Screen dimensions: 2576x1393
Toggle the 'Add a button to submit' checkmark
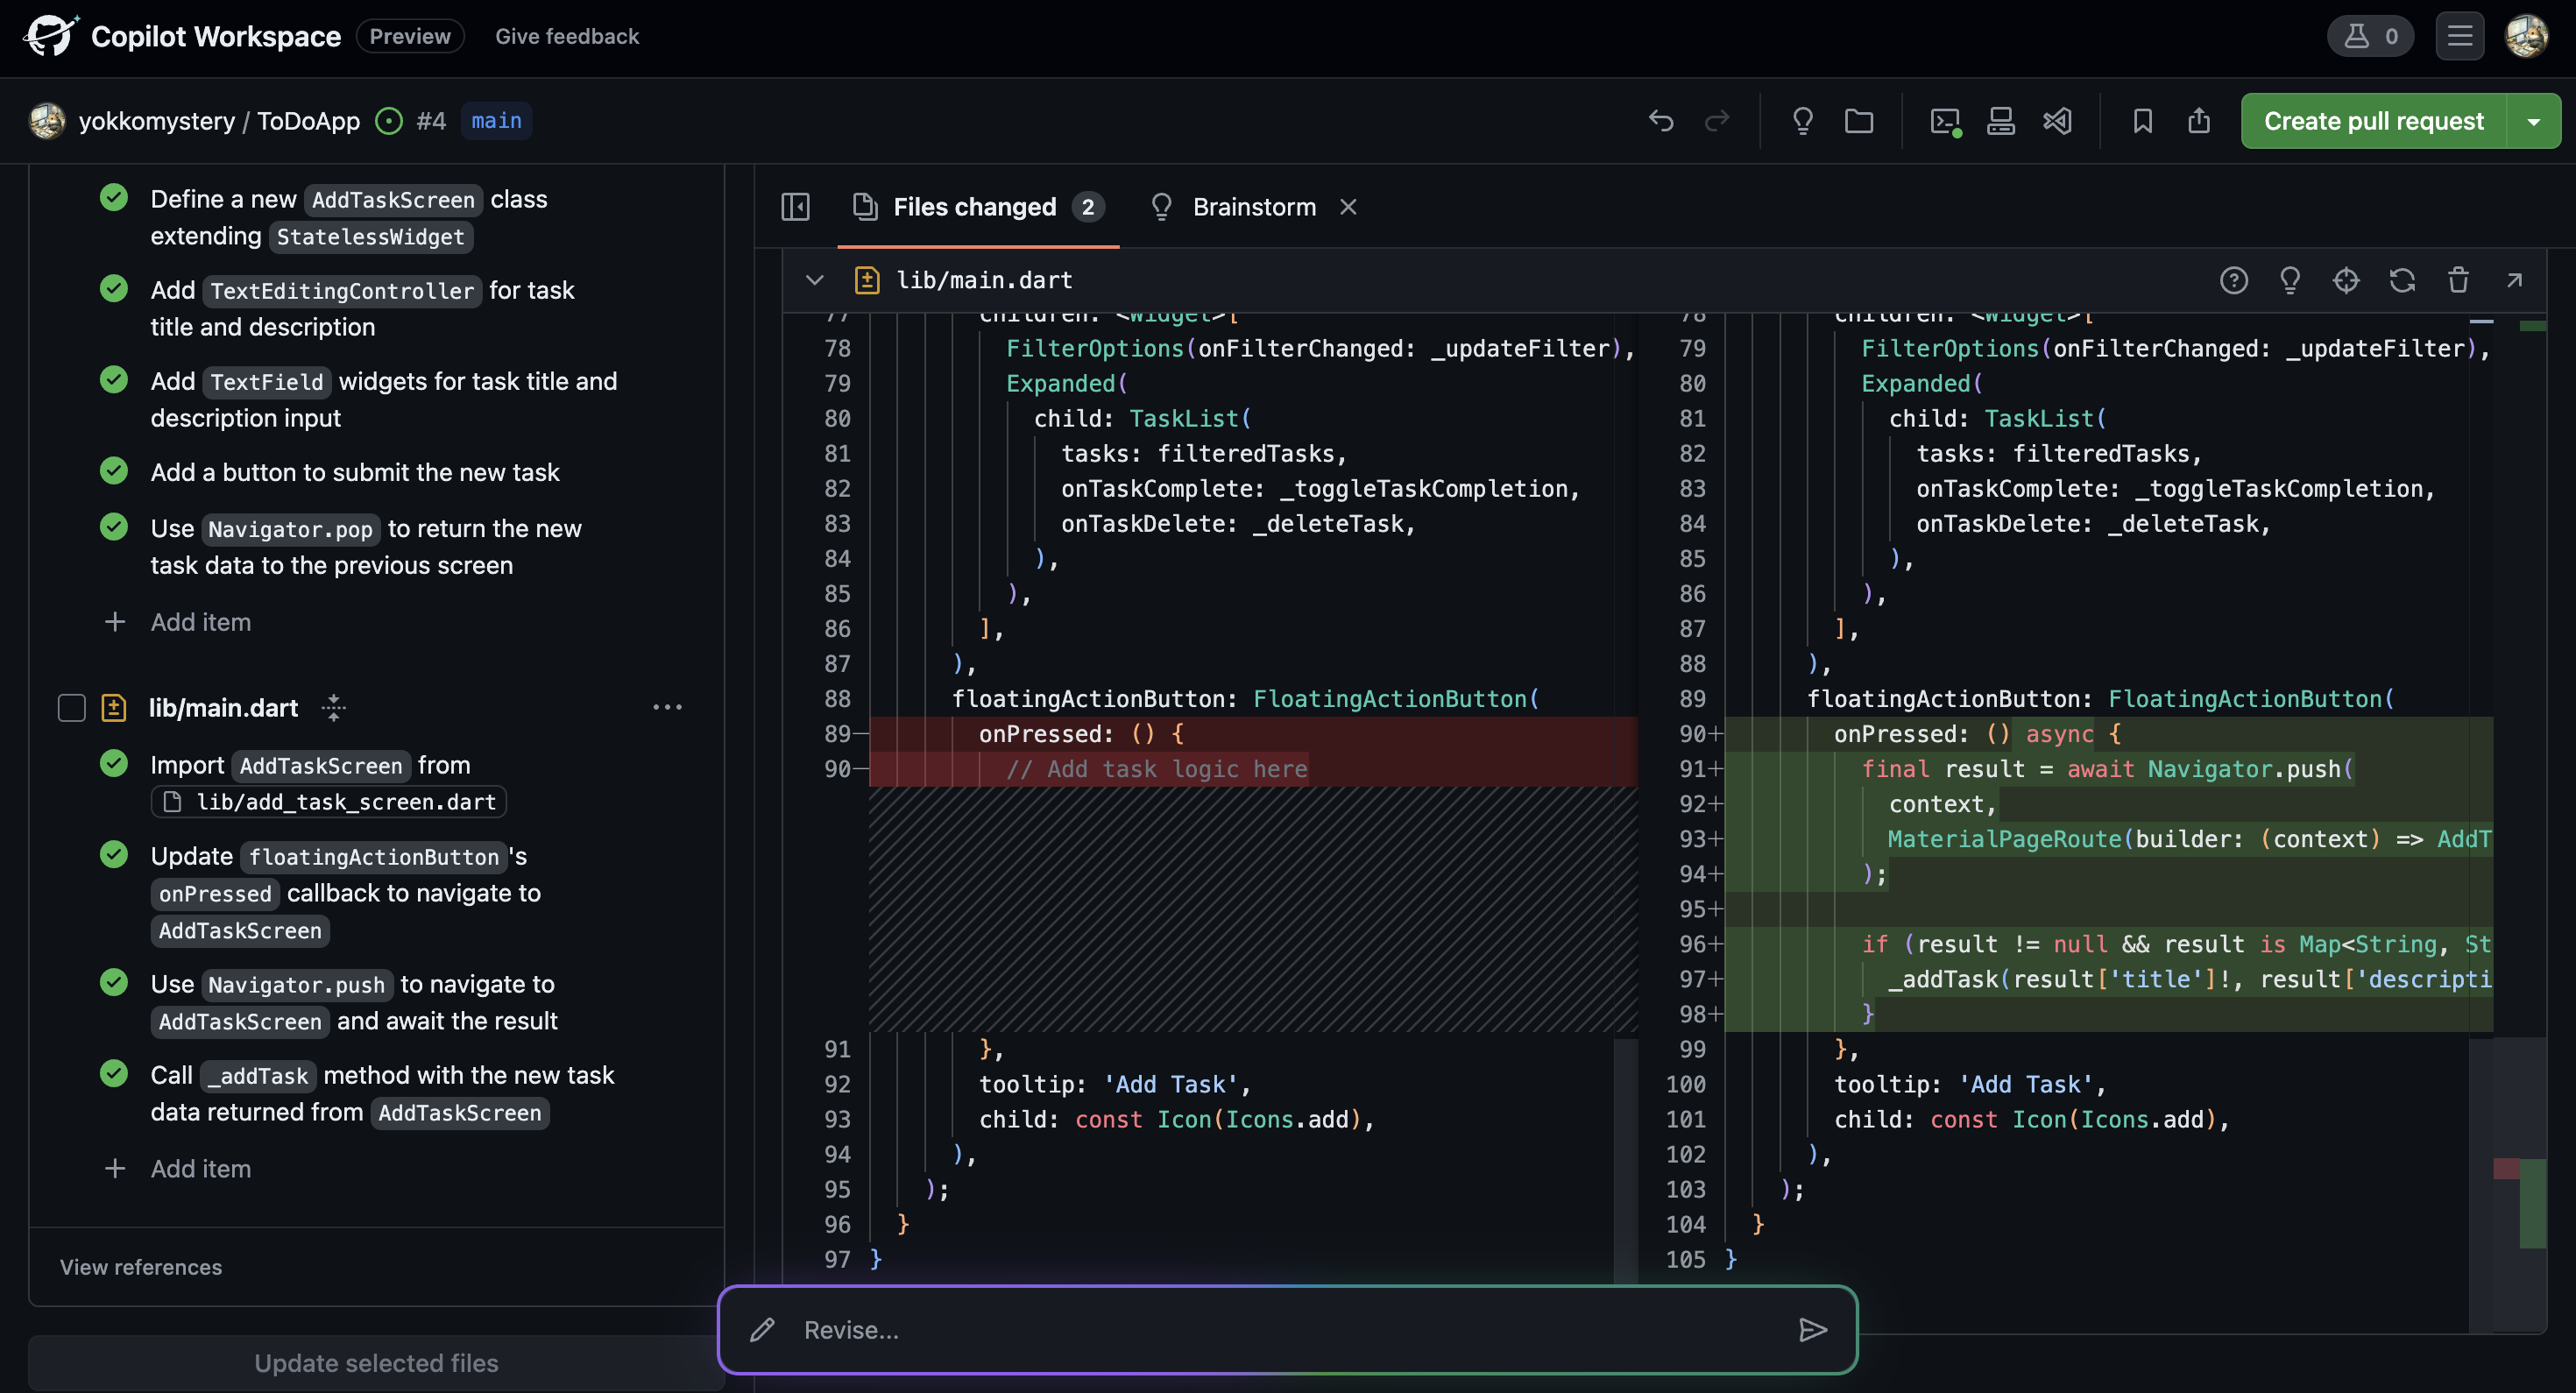(x=114, y=471)
